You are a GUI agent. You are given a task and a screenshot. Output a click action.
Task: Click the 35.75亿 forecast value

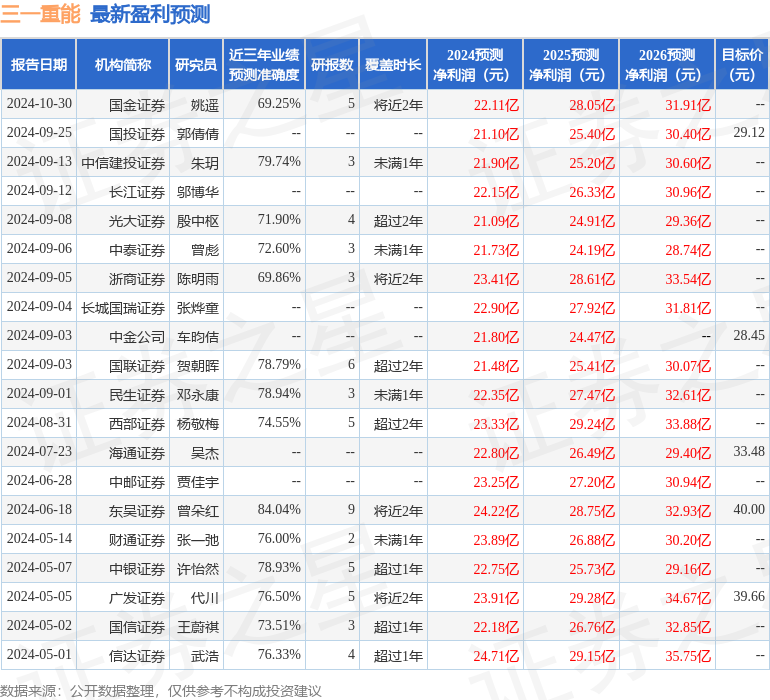click(x=688, y=656)
